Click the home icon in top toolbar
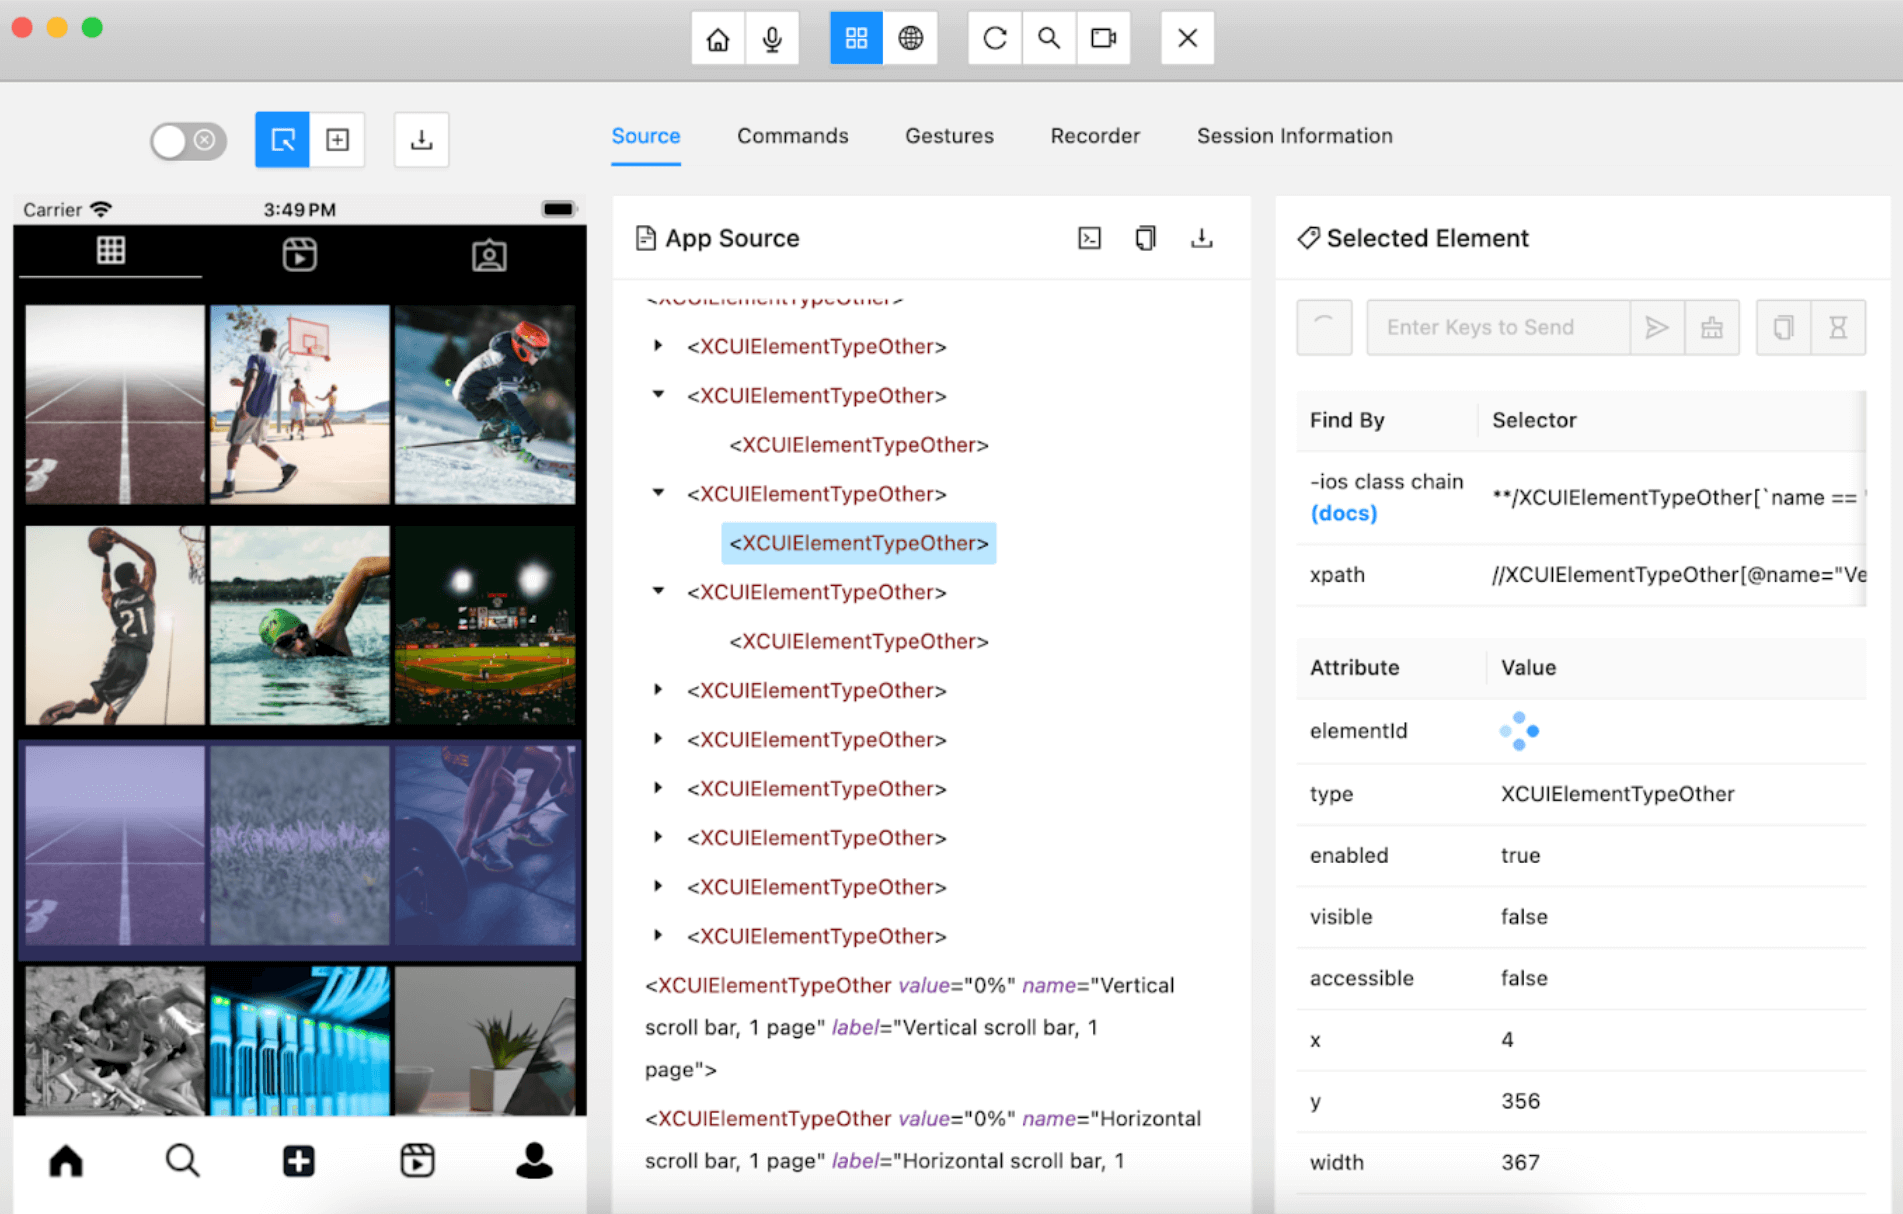The image size is (1903, 1214). pyautogui.click(x=717, y=39)
